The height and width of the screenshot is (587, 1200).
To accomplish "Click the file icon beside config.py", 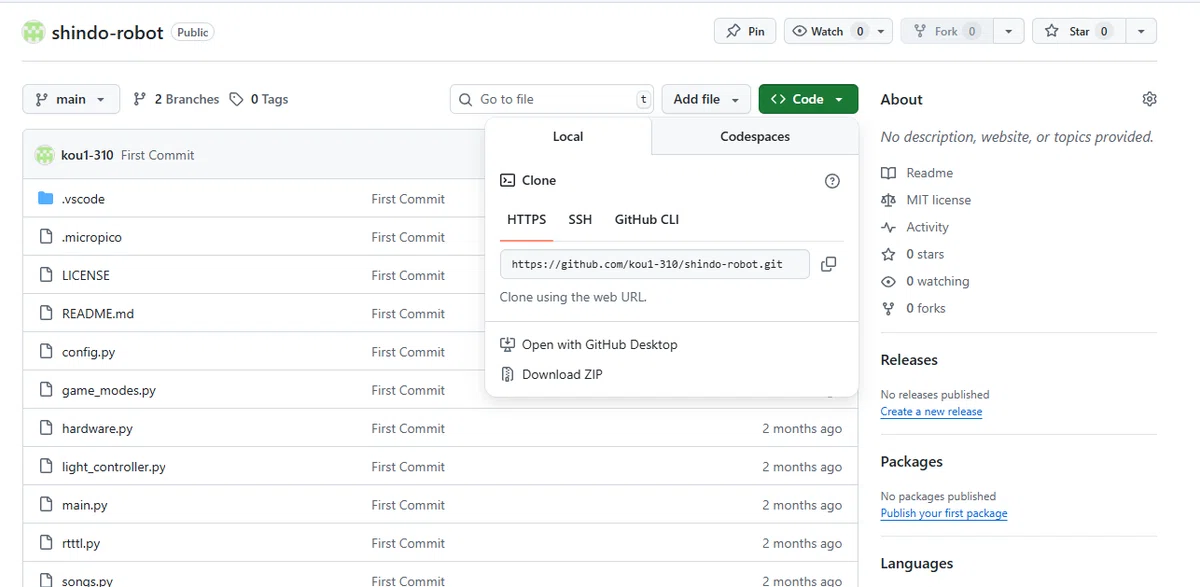I will pyautogui.click(x=45, y=351).
